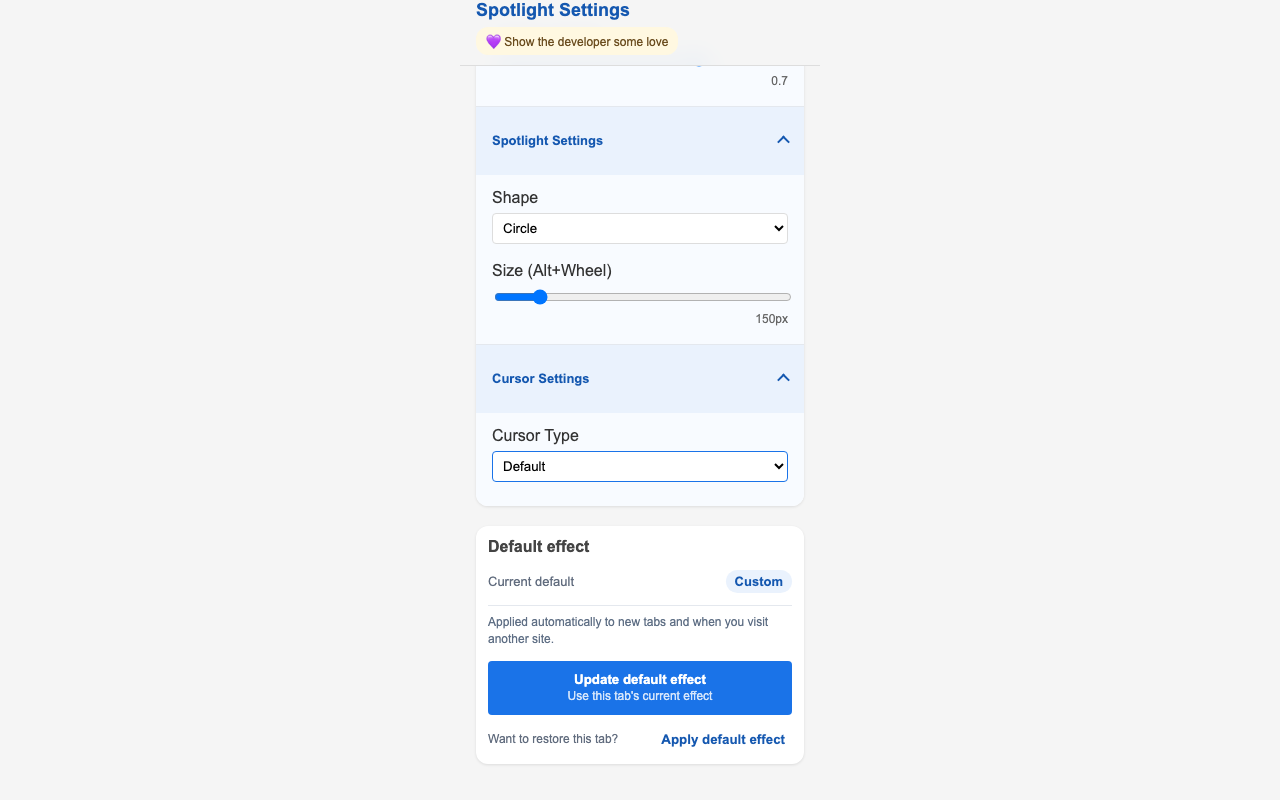This screenshot has height=800, width=1280.
Task: Click the Cursor Settings section header label
Action: (540, 379)
